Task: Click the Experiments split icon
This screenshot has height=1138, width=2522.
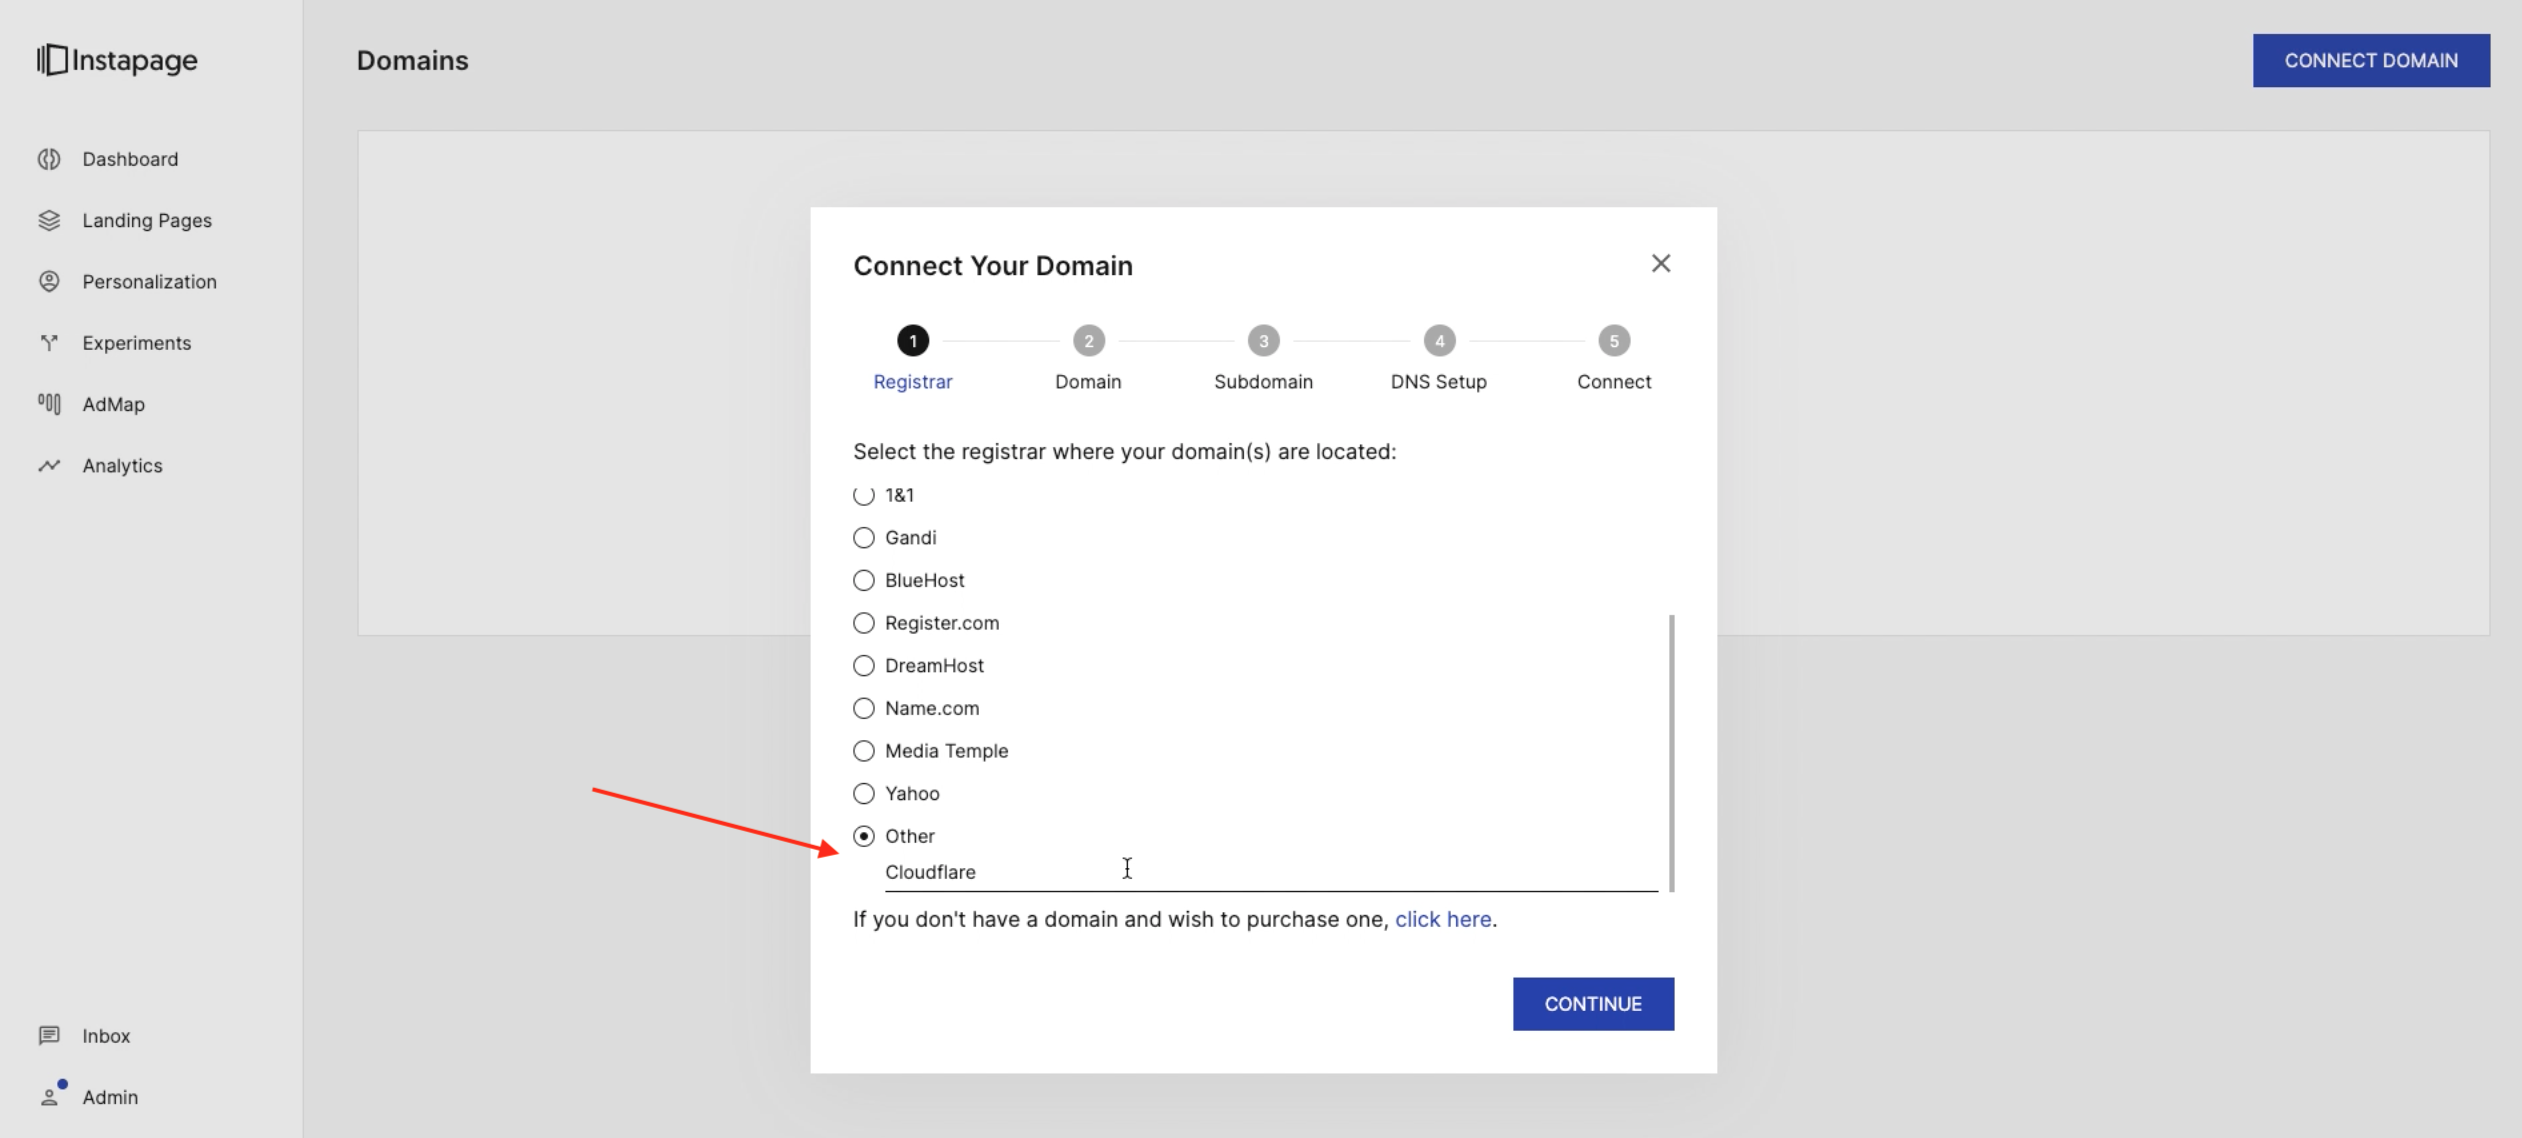Action: tap(49, 343)
